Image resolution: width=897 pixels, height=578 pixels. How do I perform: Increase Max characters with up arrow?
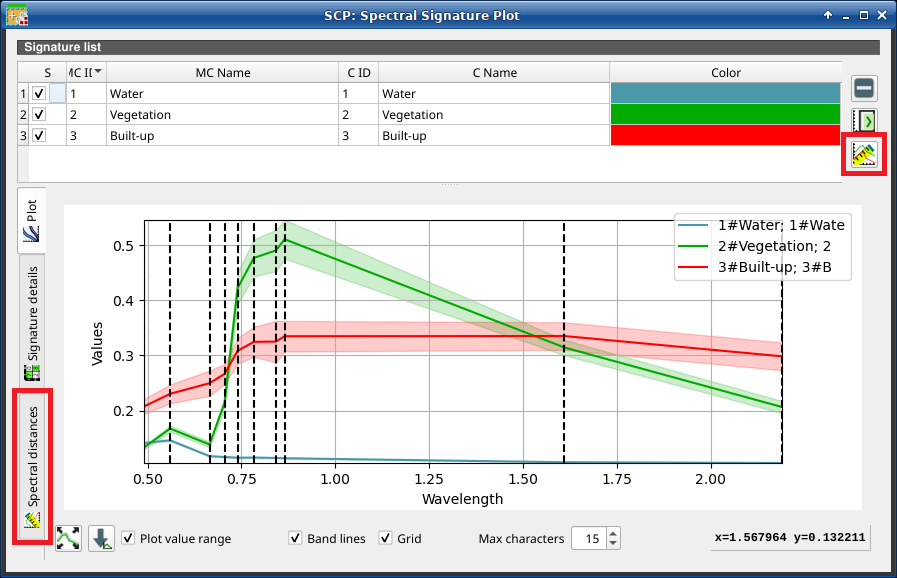(612, 533)
